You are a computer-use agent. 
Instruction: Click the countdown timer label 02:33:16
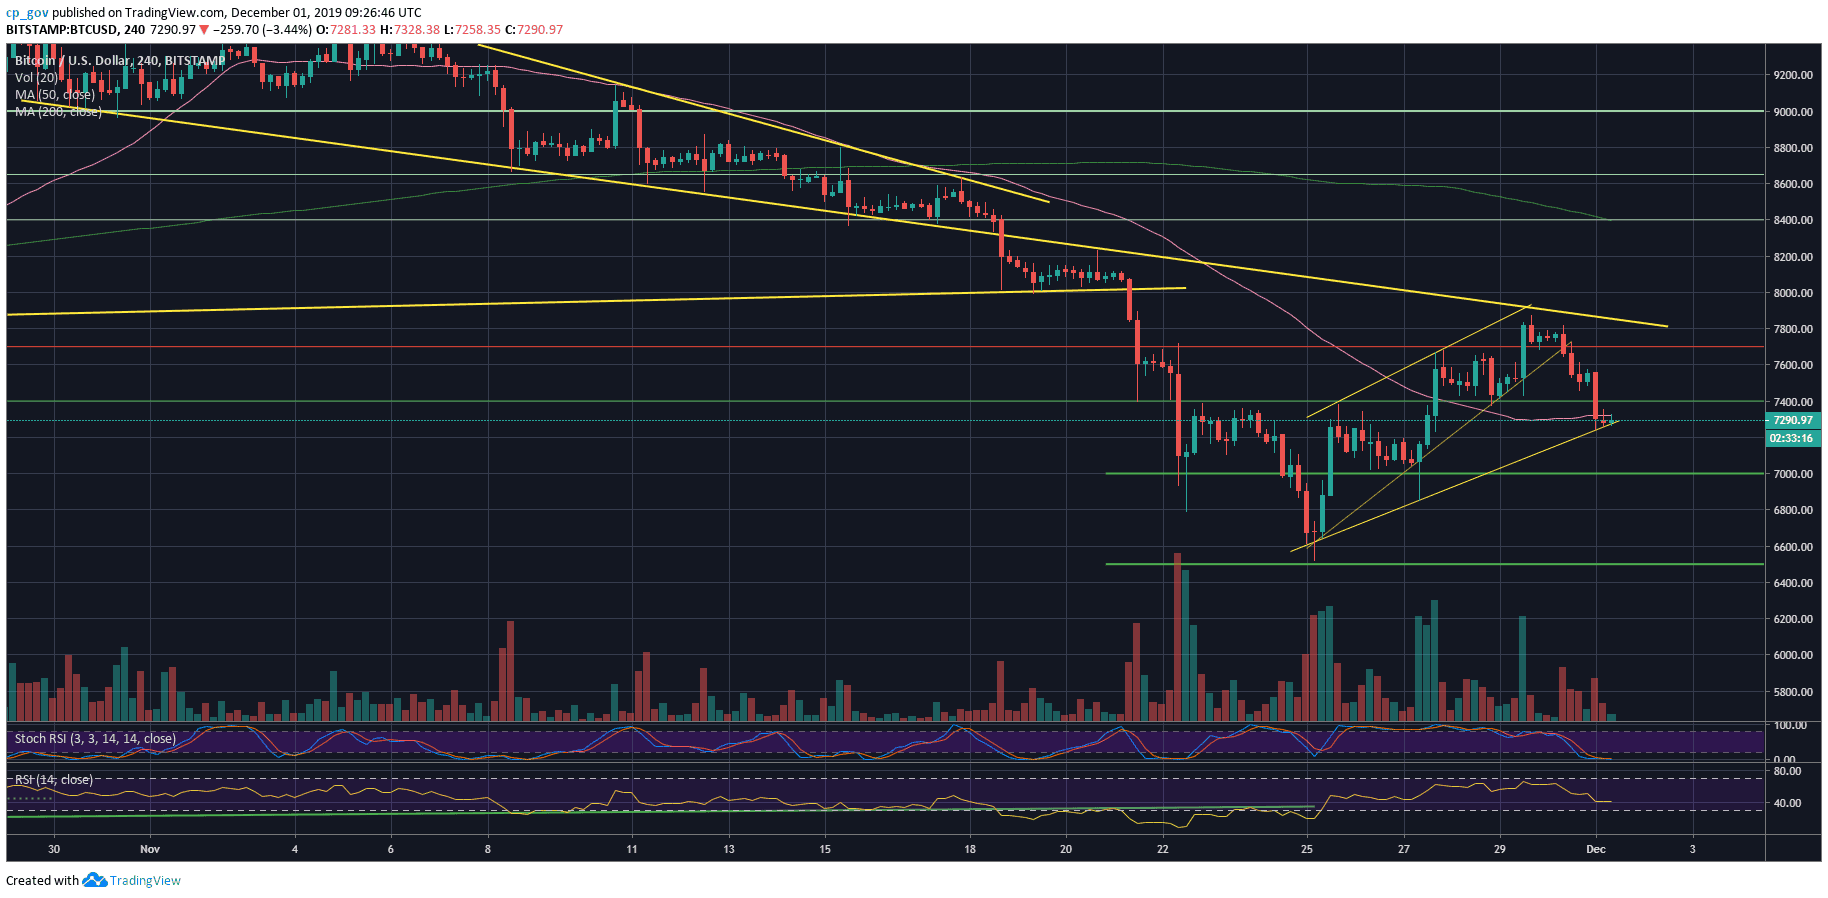pos(1793,438)
